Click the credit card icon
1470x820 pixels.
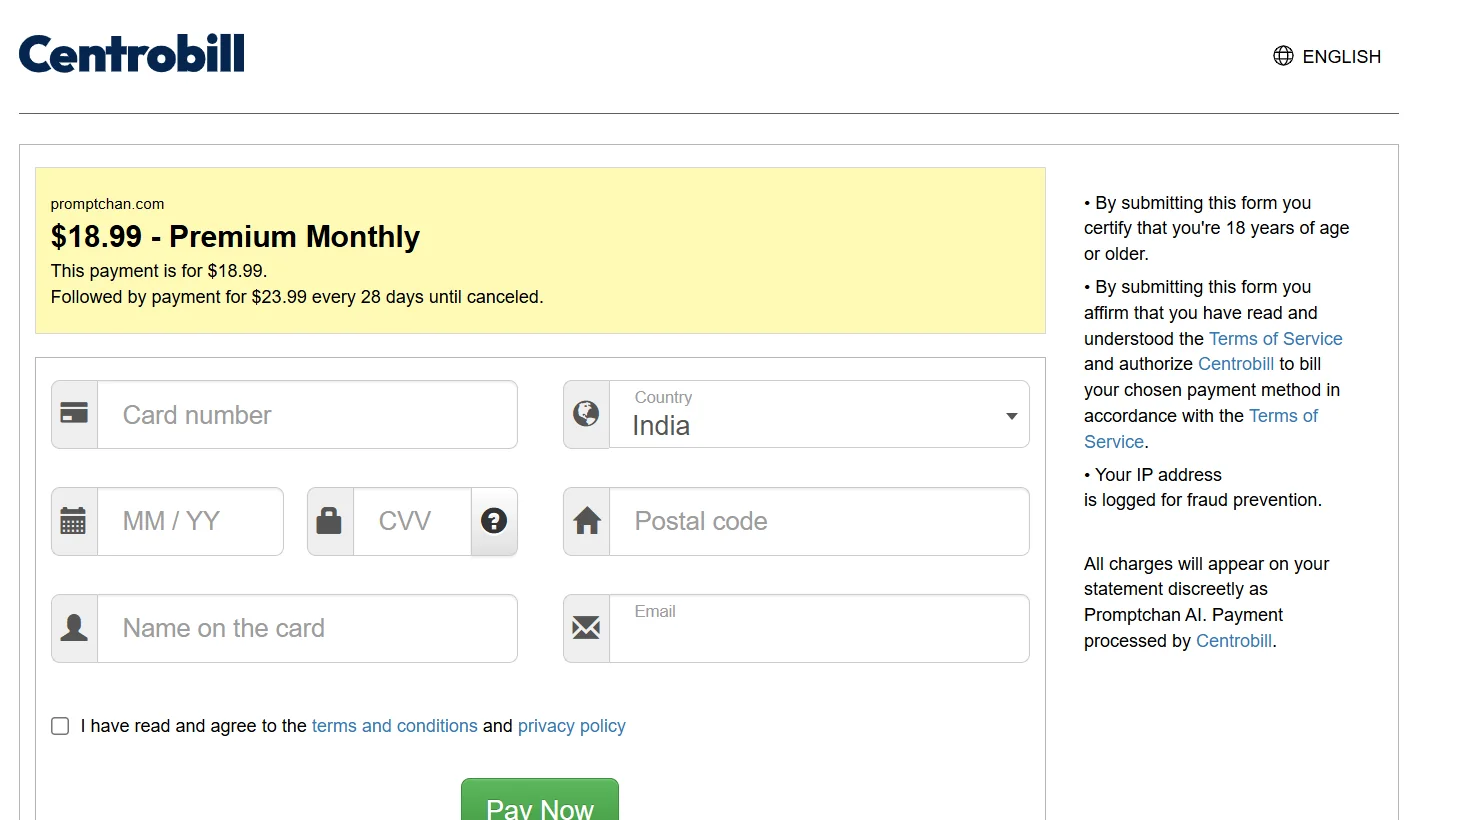click(x=74, y=413)
